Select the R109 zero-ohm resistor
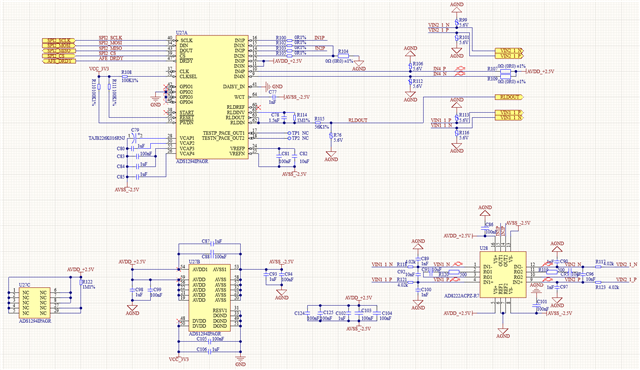 (505, 76)
